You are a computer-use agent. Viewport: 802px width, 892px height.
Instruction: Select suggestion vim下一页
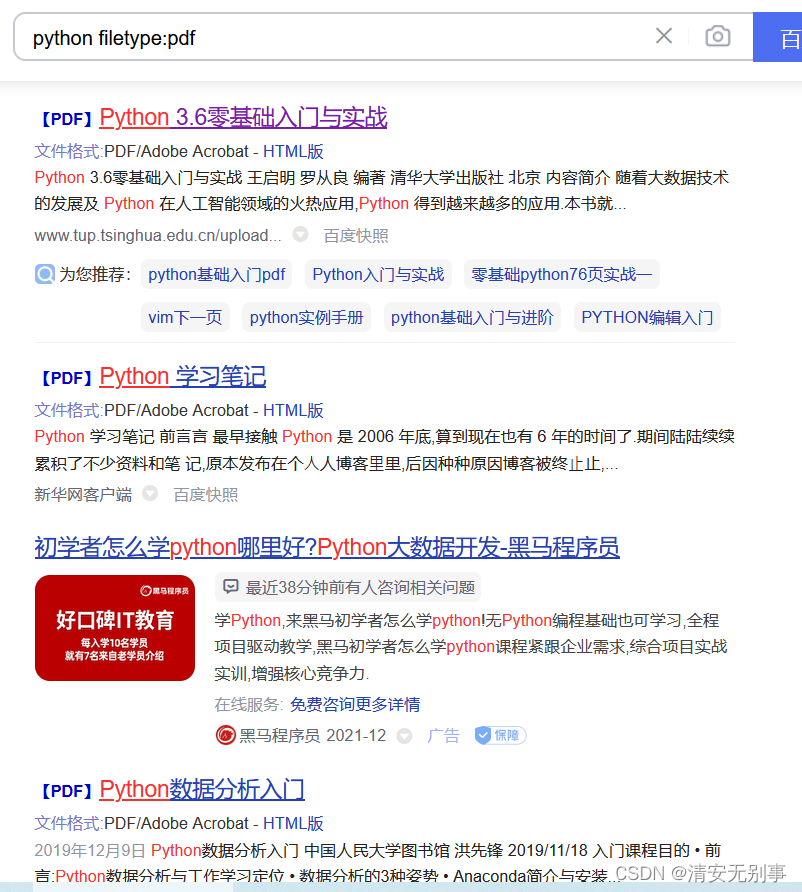185,317
